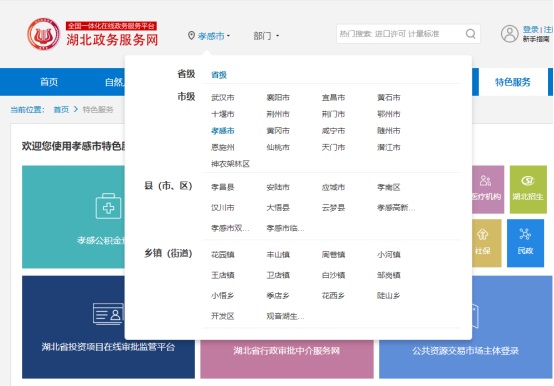Click 首页 in the breadcrumb

point(61,109)
